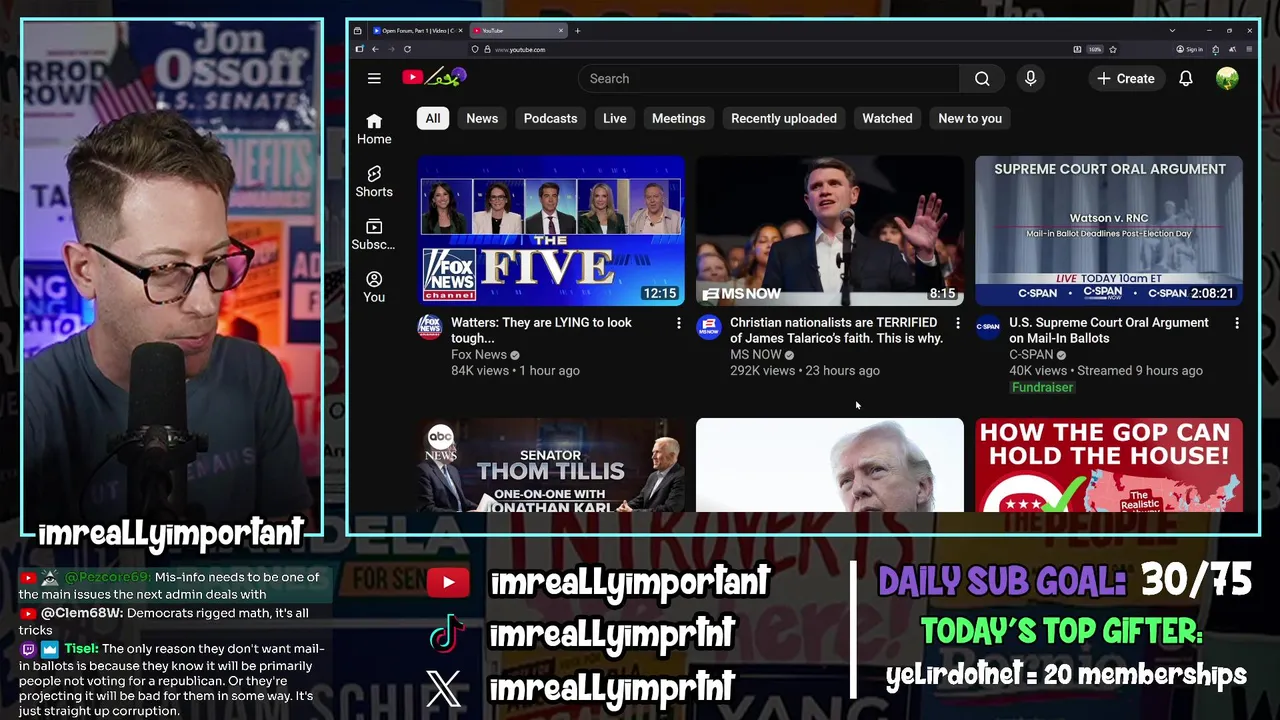
Task: Click C-SPAN channel avatar
Action: pyautogui.click(x=988, y=327)
